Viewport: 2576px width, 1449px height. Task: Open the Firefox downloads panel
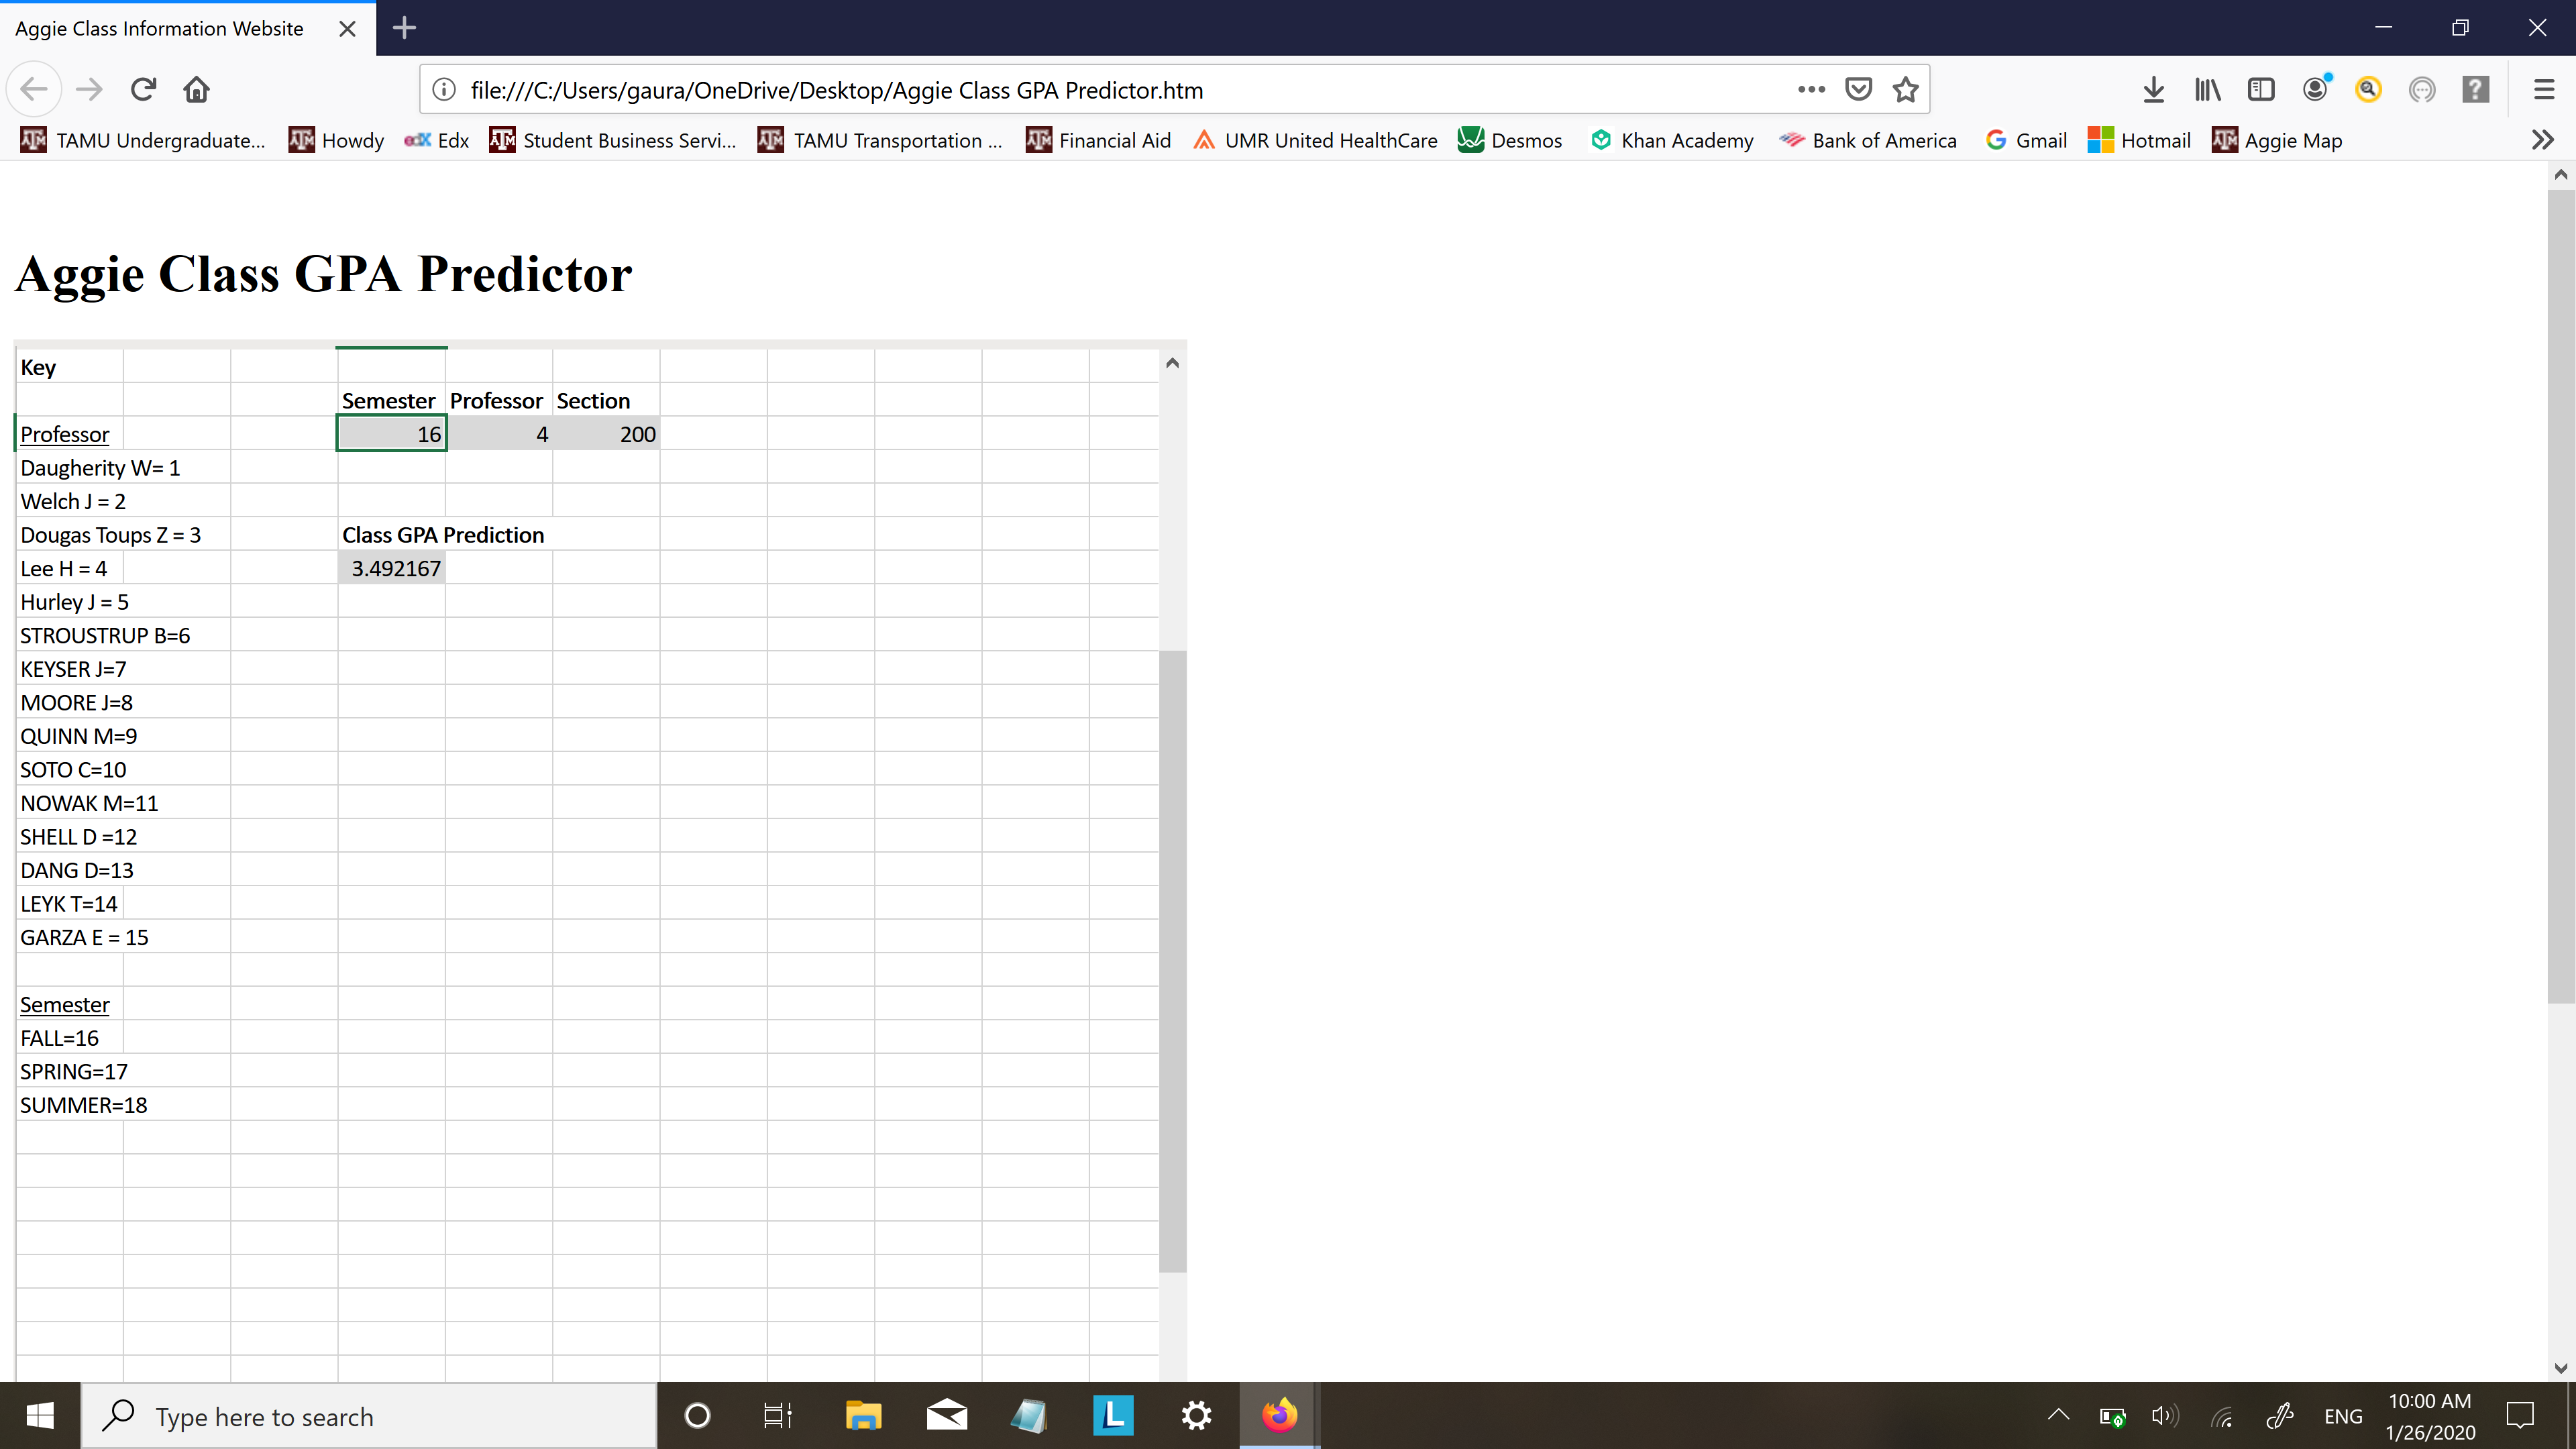[x=2153, y=90]
